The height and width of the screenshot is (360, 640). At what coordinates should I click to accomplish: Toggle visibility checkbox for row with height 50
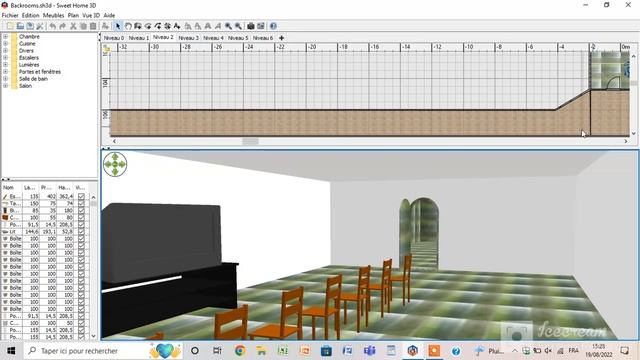(81, 323)
